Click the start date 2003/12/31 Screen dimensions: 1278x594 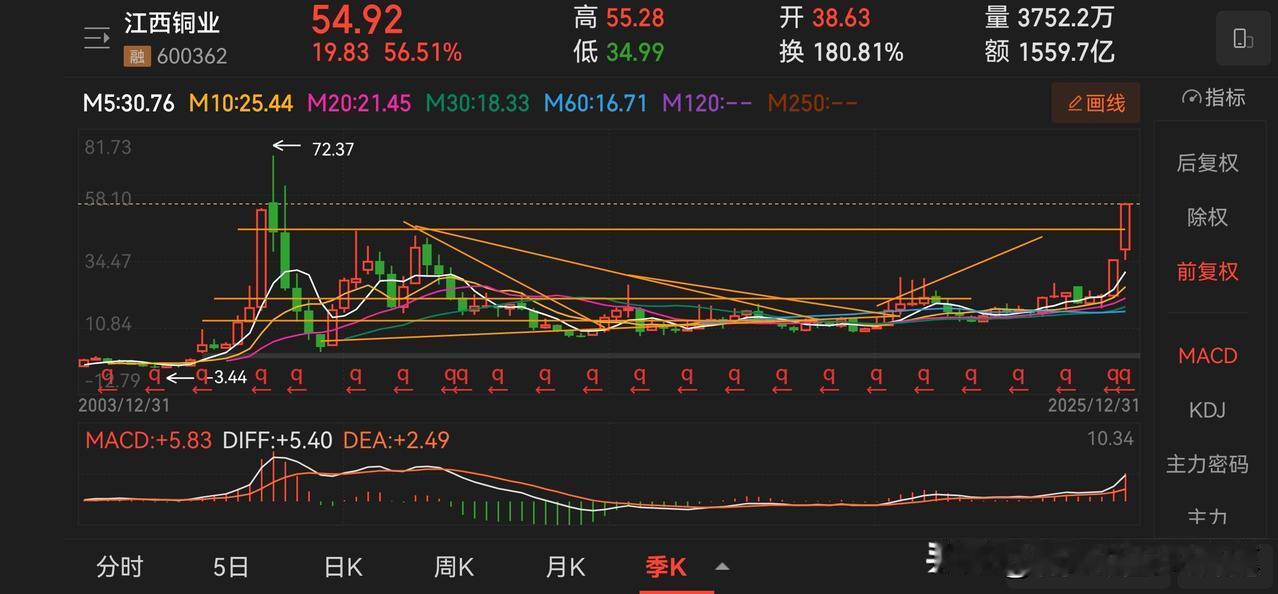coord(125,406)
